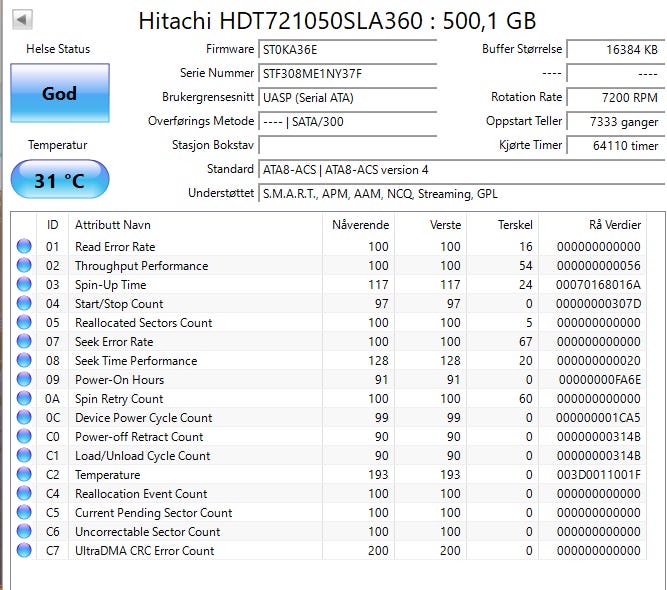Click the Overførings Metode field SATA/300
Image resolution: width=667 pixels, height=590 pixels.
[x=348, y=121]
